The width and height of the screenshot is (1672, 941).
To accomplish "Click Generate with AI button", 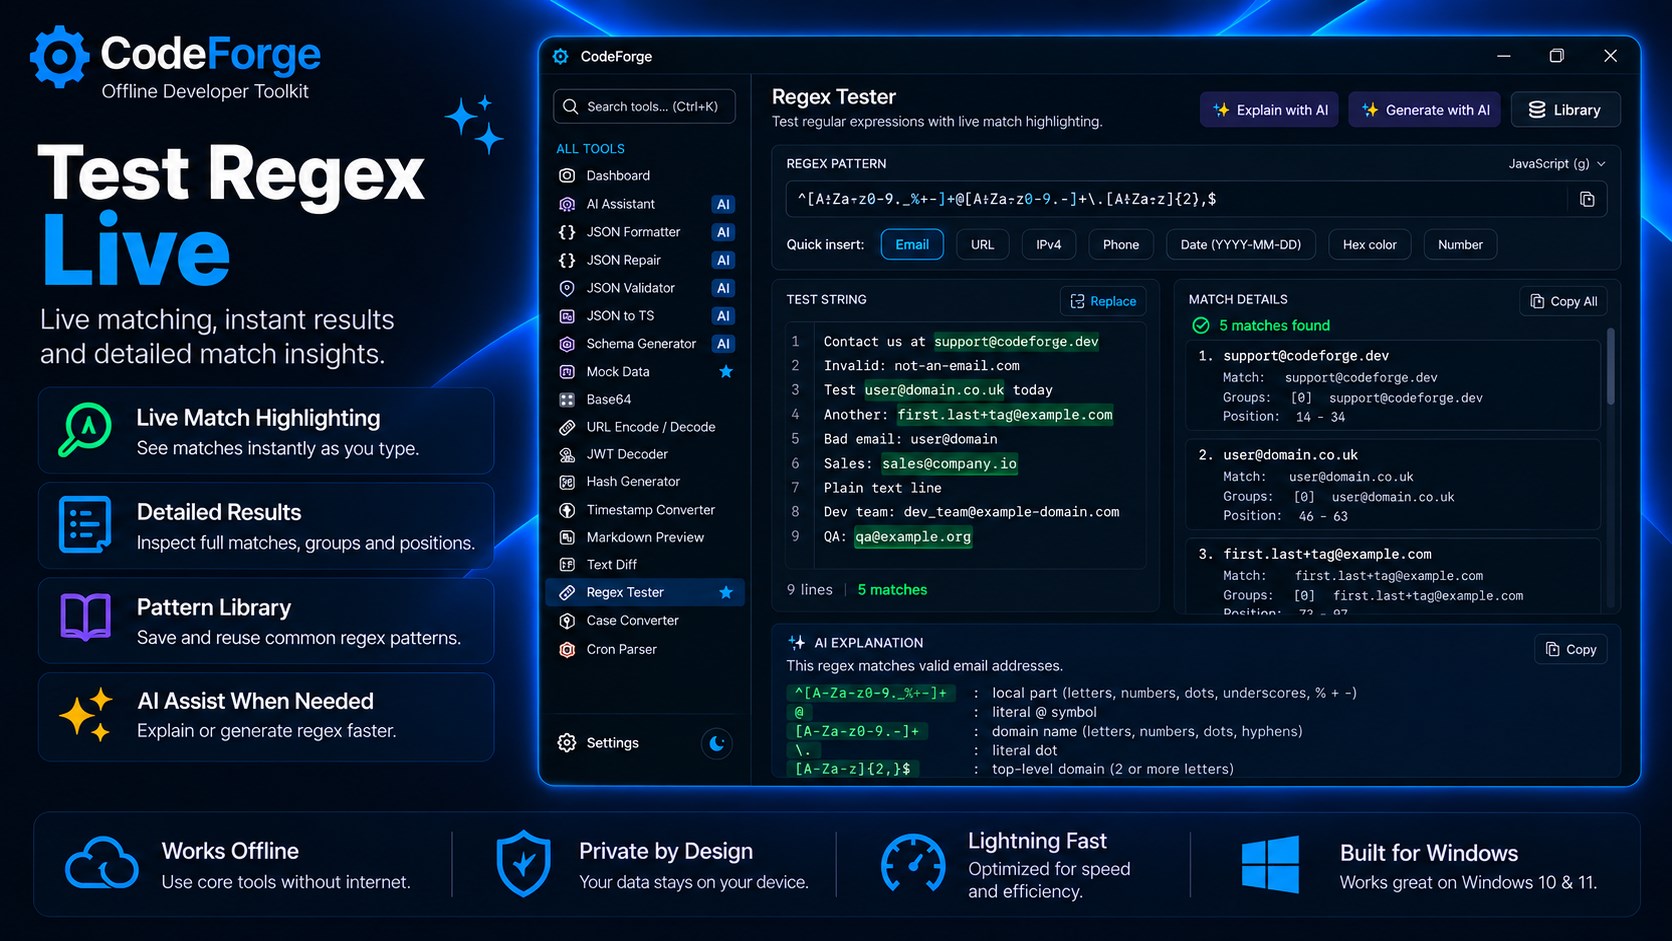I will [1425, 110].
